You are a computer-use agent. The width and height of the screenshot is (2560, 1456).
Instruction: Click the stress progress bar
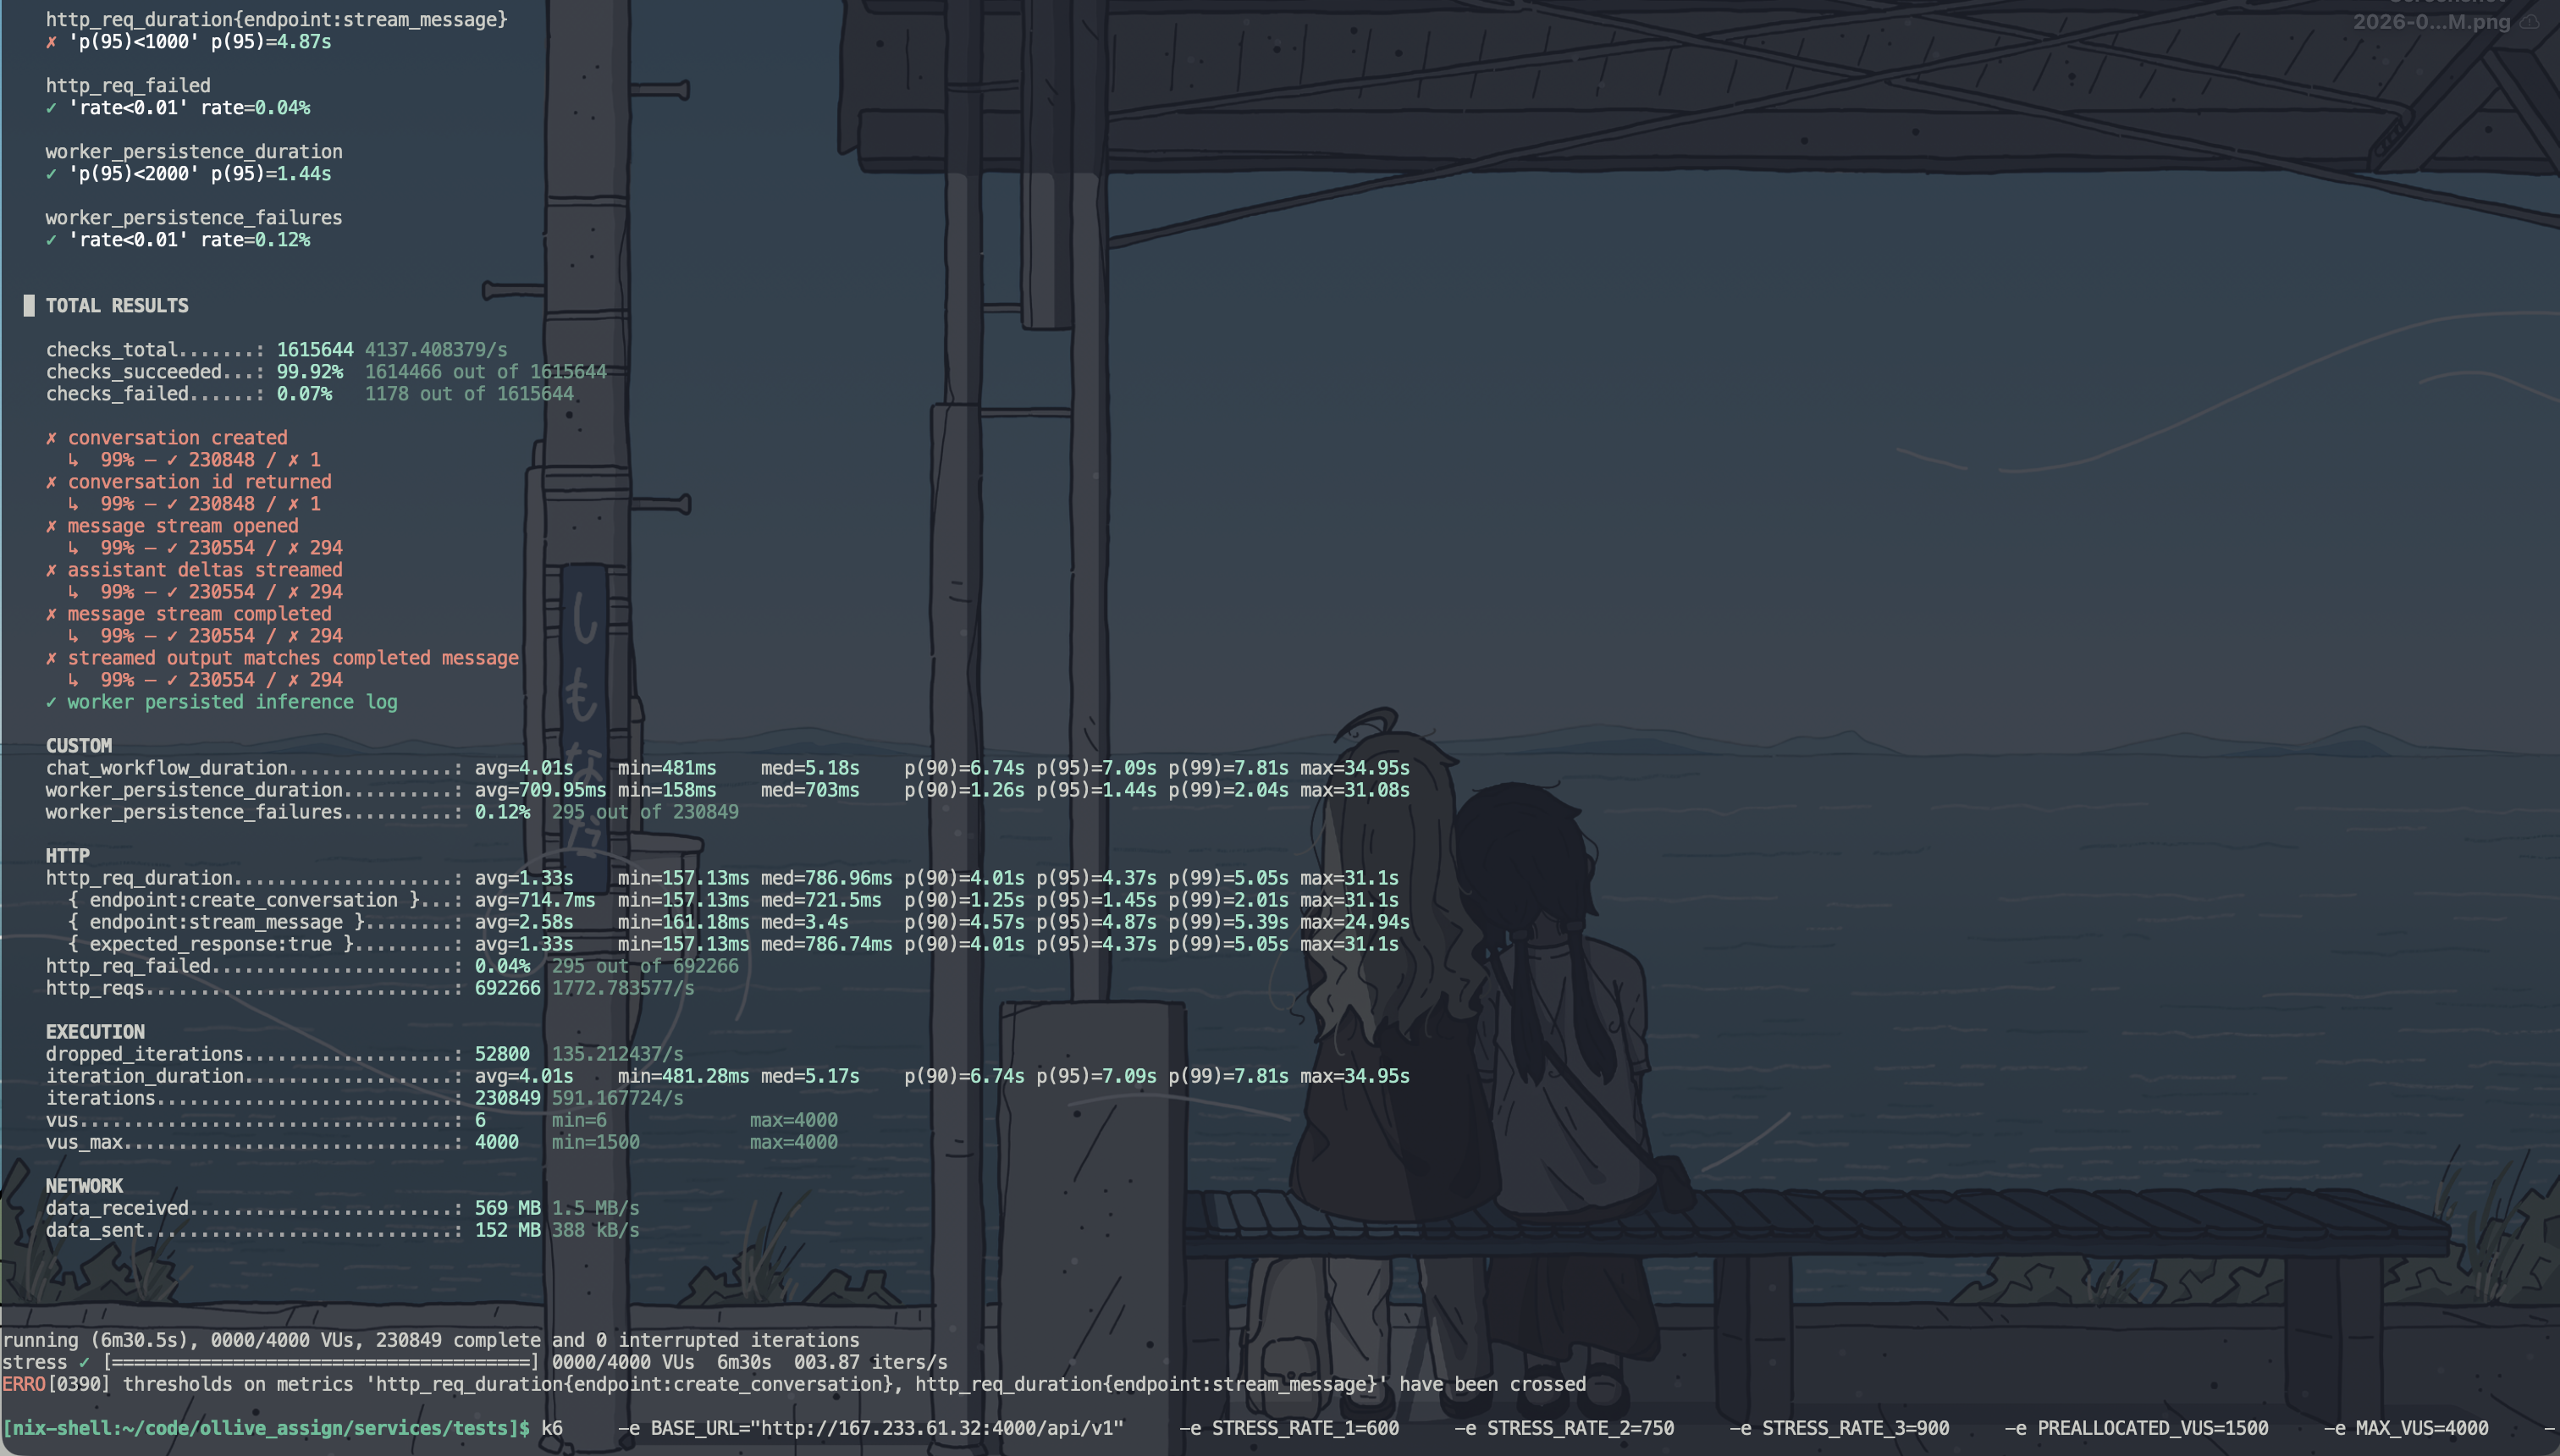point(321,1362)
